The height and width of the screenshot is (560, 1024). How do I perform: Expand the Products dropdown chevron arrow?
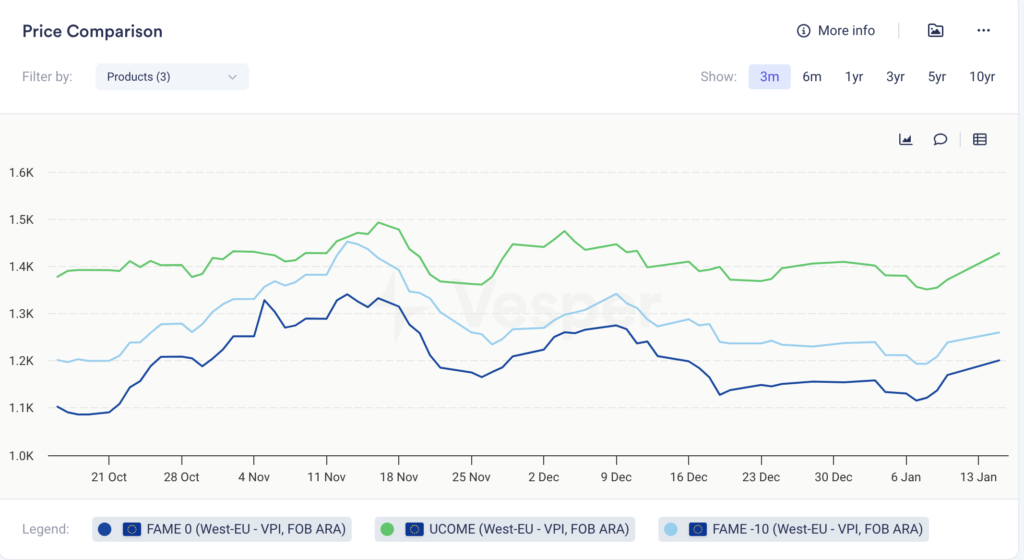click(x=232, y=77)
